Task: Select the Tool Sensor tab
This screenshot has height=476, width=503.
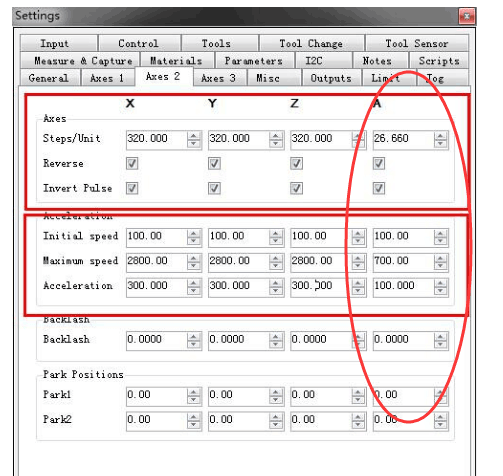Action: point(417,43)
